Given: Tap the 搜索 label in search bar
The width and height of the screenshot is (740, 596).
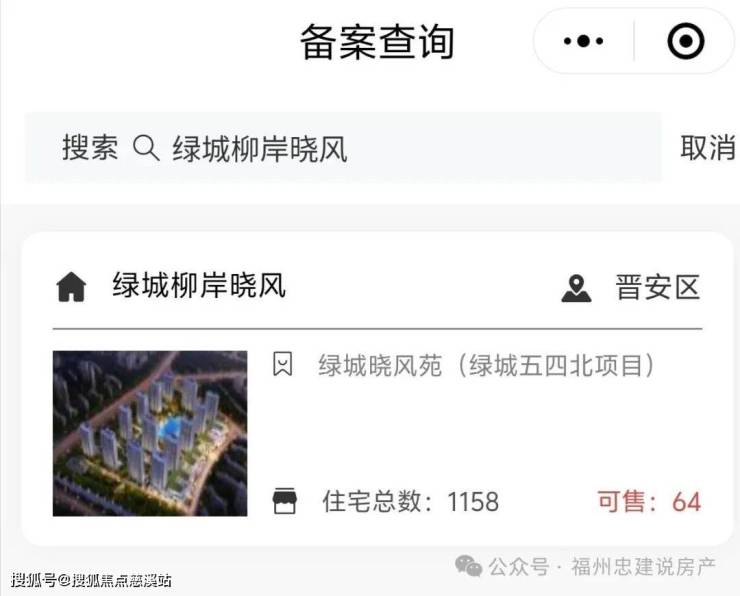Looking at the screenshot, I should click(90, 148).
